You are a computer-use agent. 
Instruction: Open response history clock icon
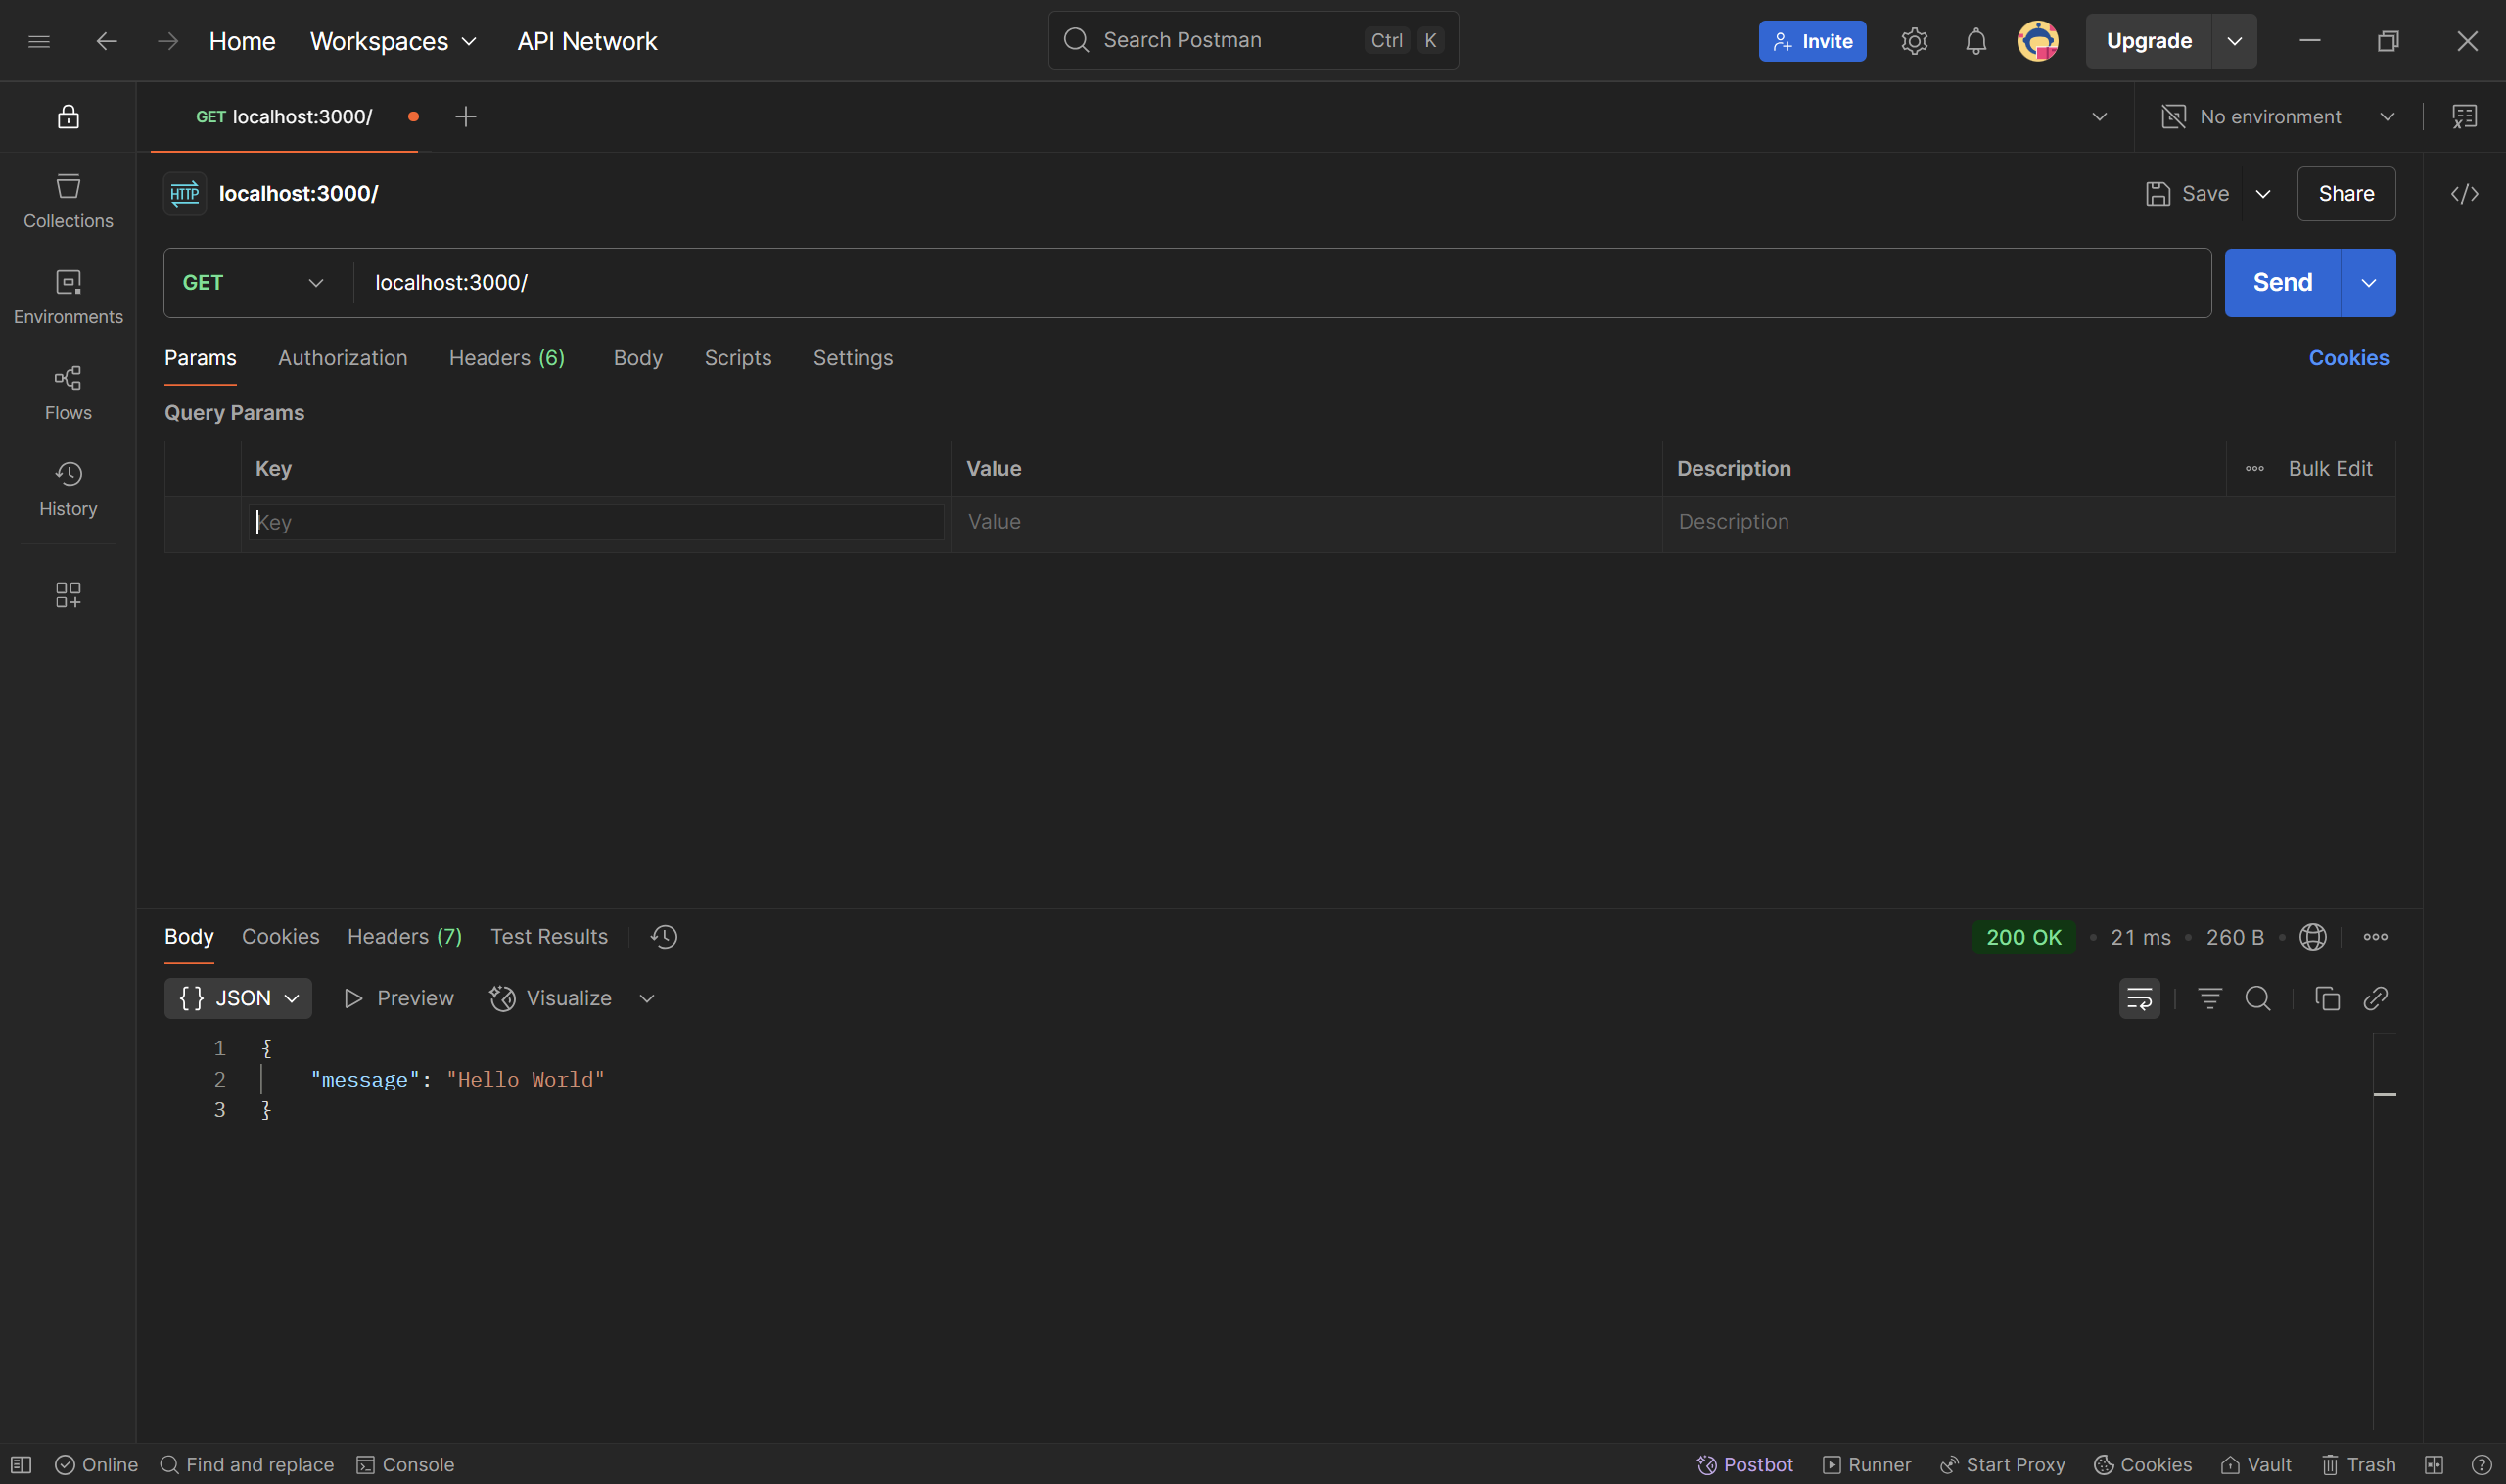[664, 936]
